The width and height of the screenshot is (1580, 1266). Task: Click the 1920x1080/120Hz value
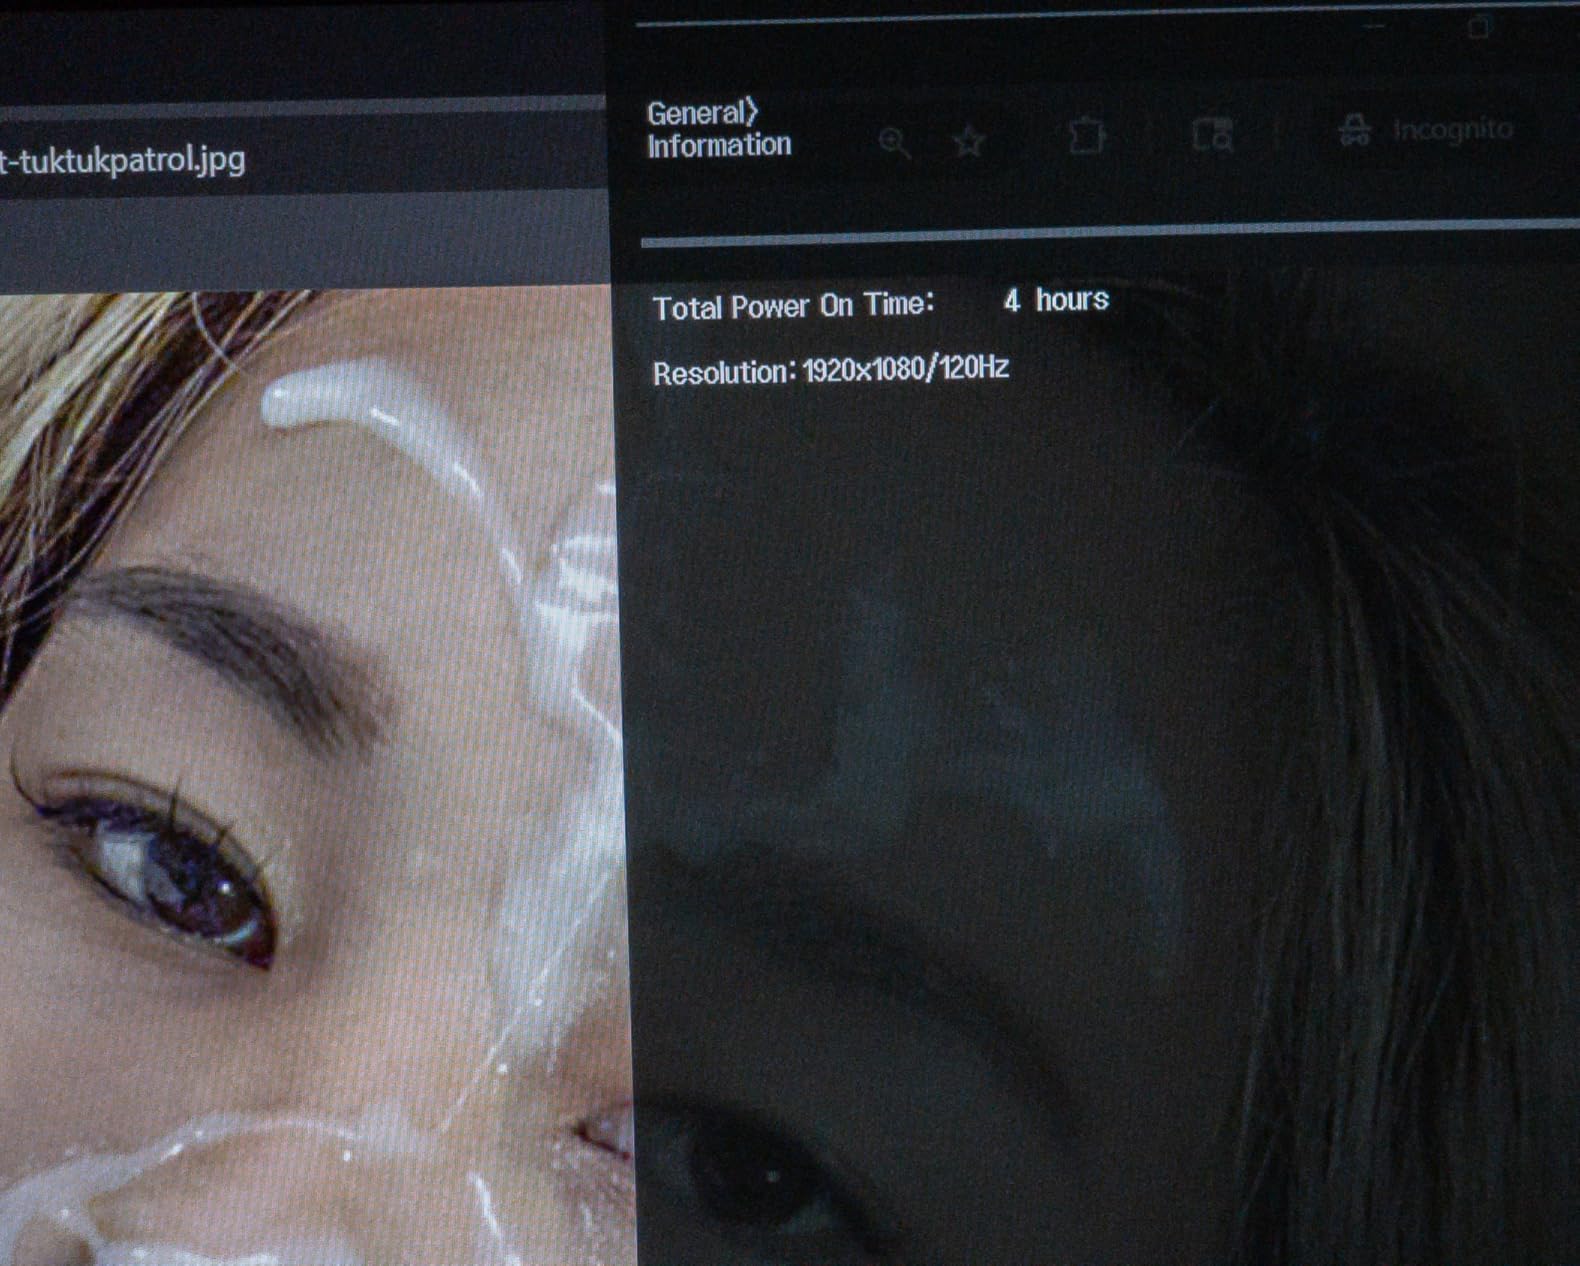(x=905, y=369)
